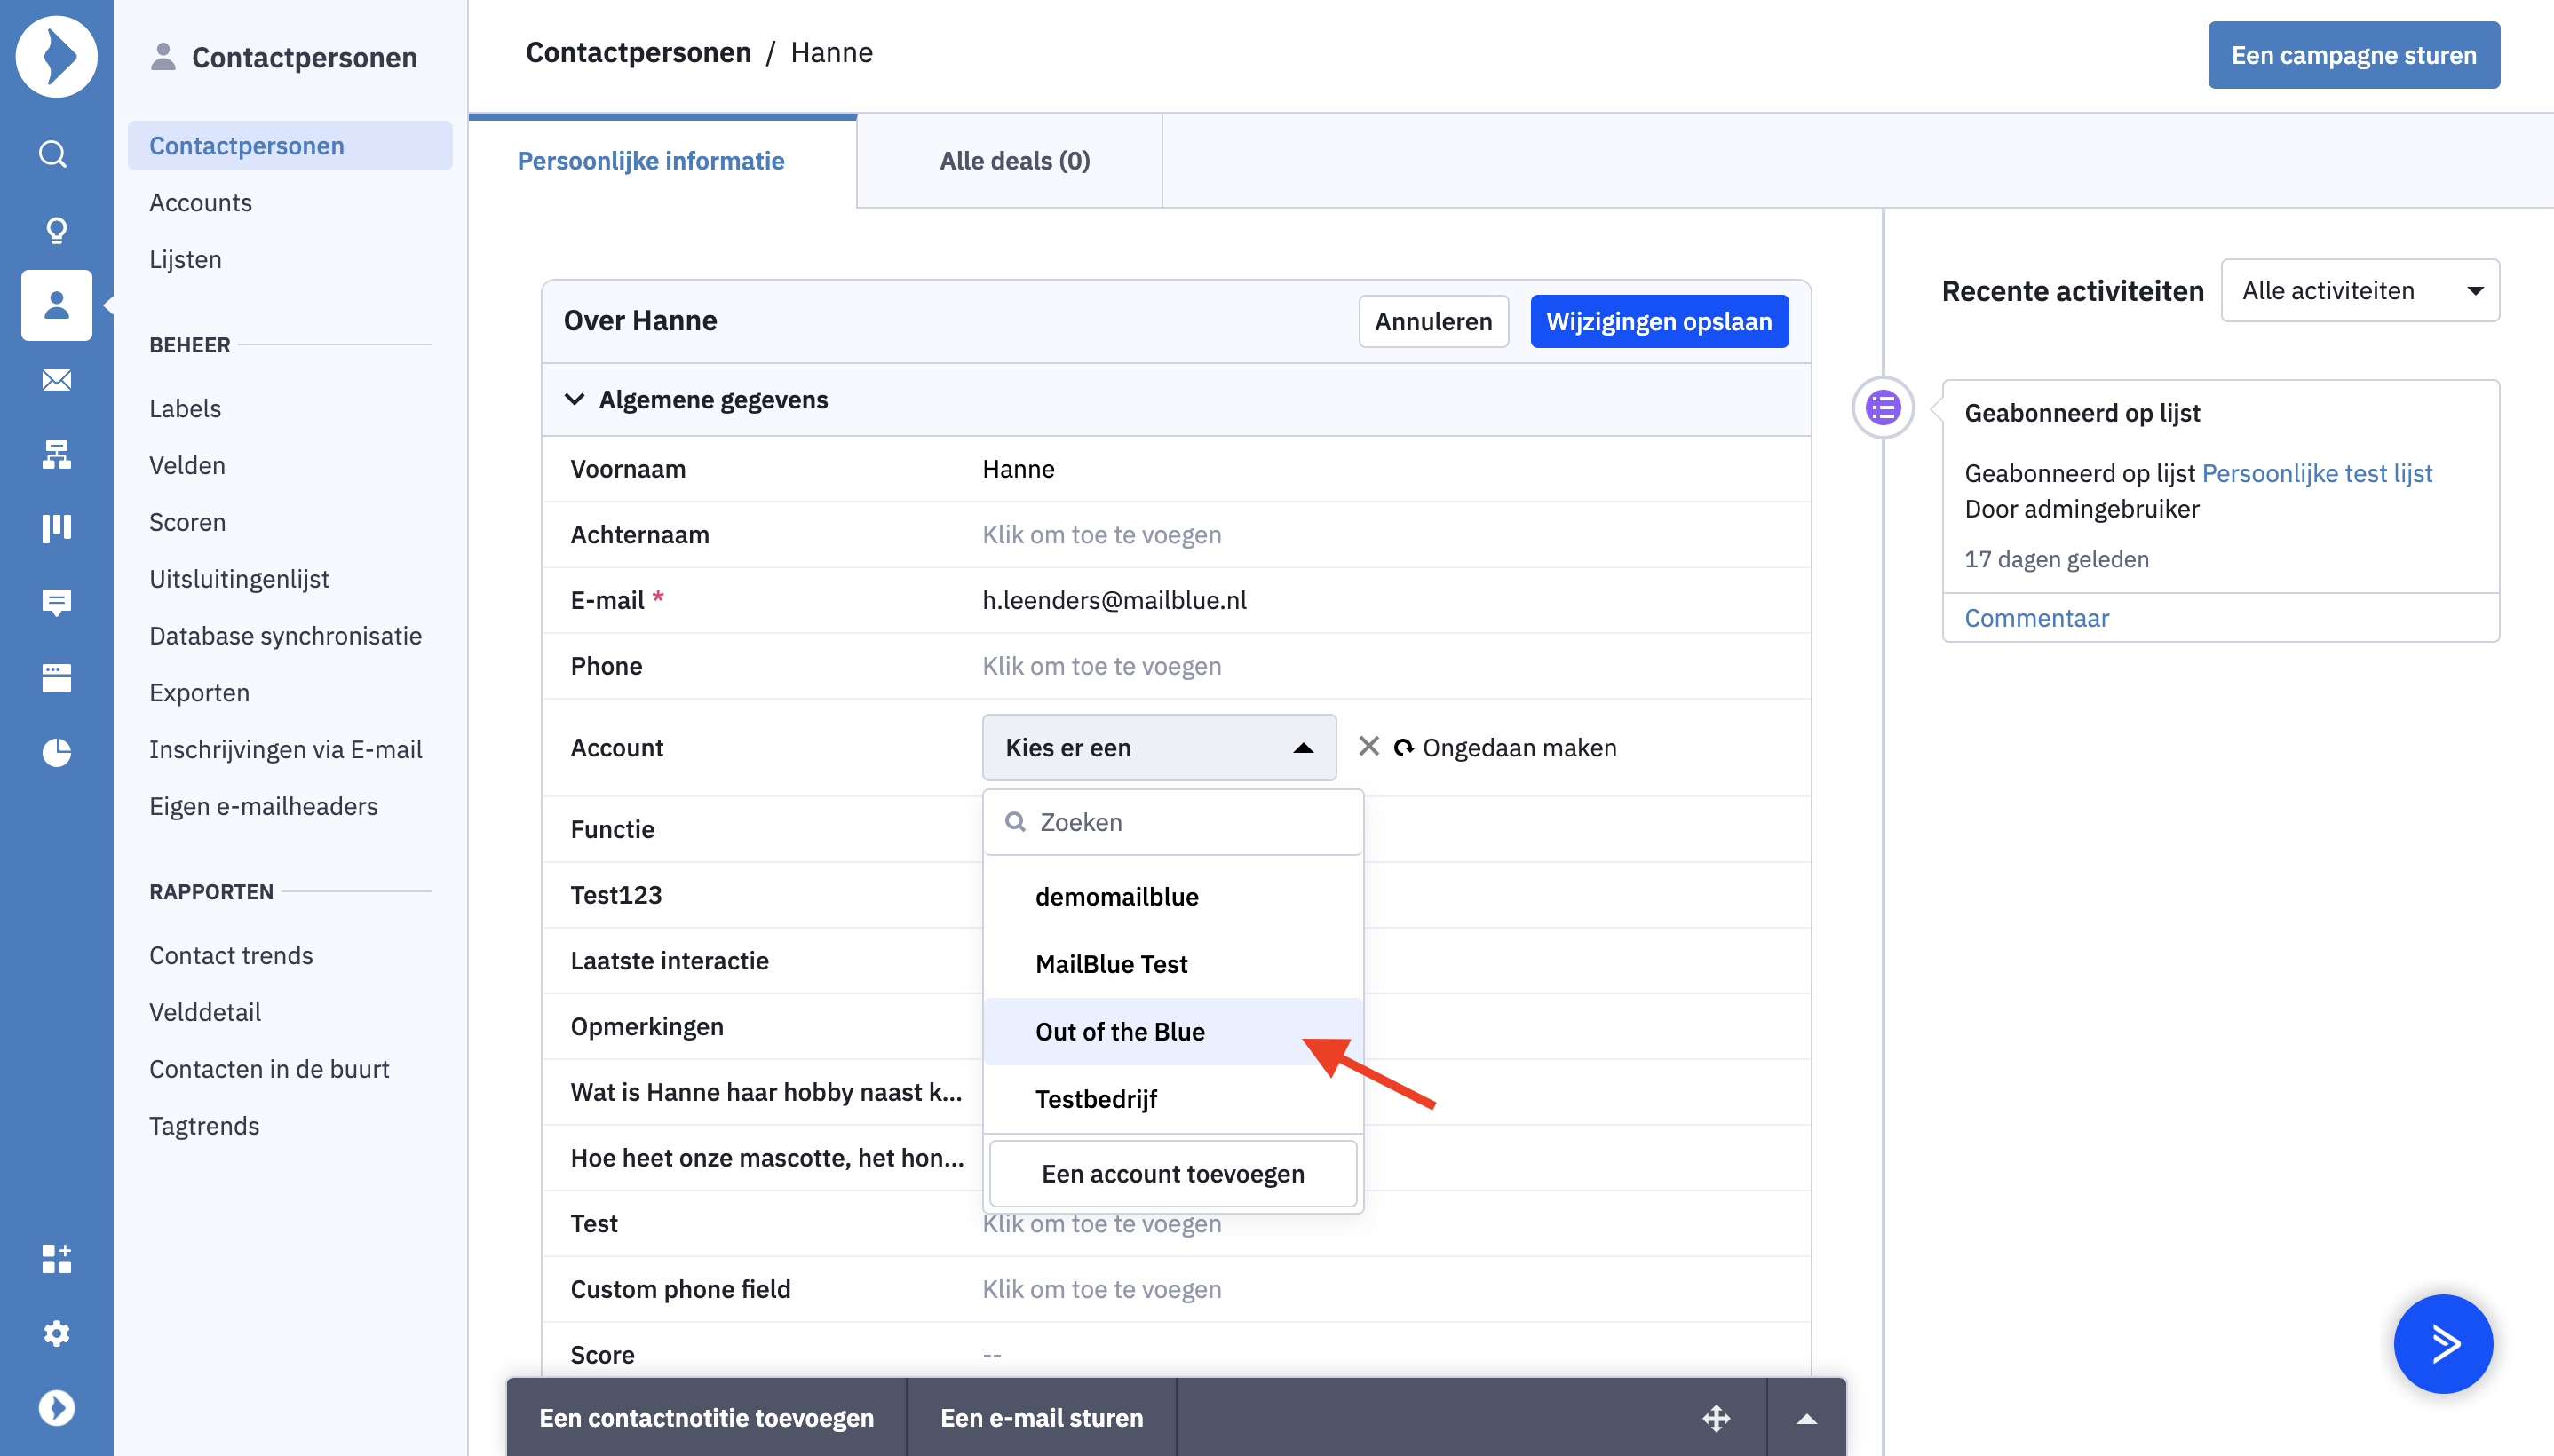
Task: Open Contactpersonen in the sidebar menu
Action: click(x=290, y=146)
